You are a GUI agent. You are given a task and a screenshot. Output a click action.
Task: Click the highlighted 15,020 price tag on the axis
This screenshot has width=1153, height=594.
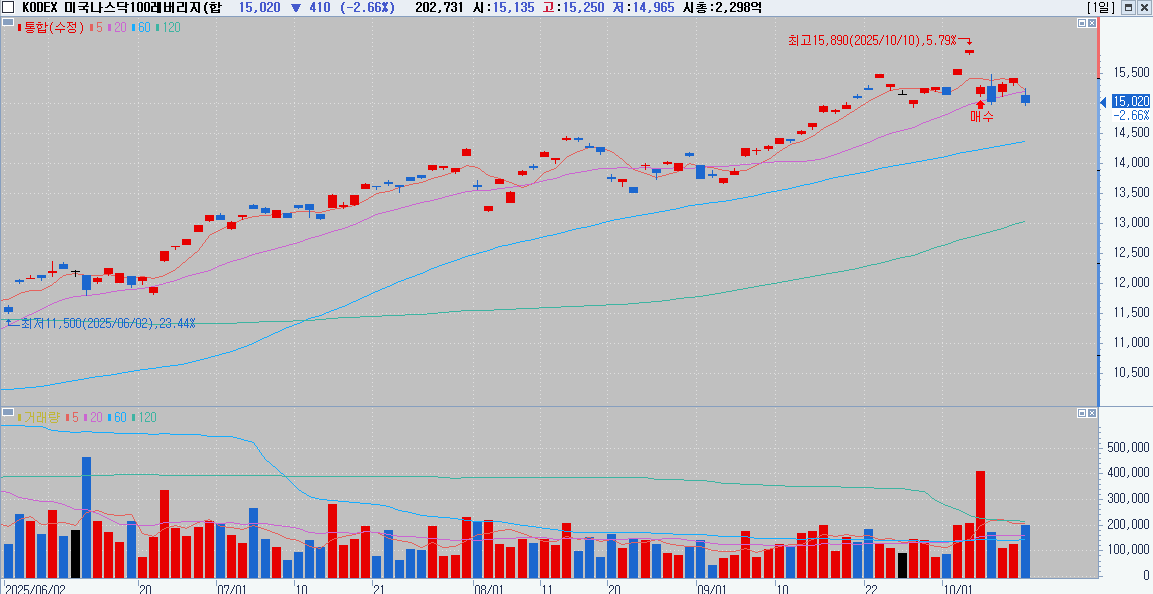click(x=1130, y=102)
